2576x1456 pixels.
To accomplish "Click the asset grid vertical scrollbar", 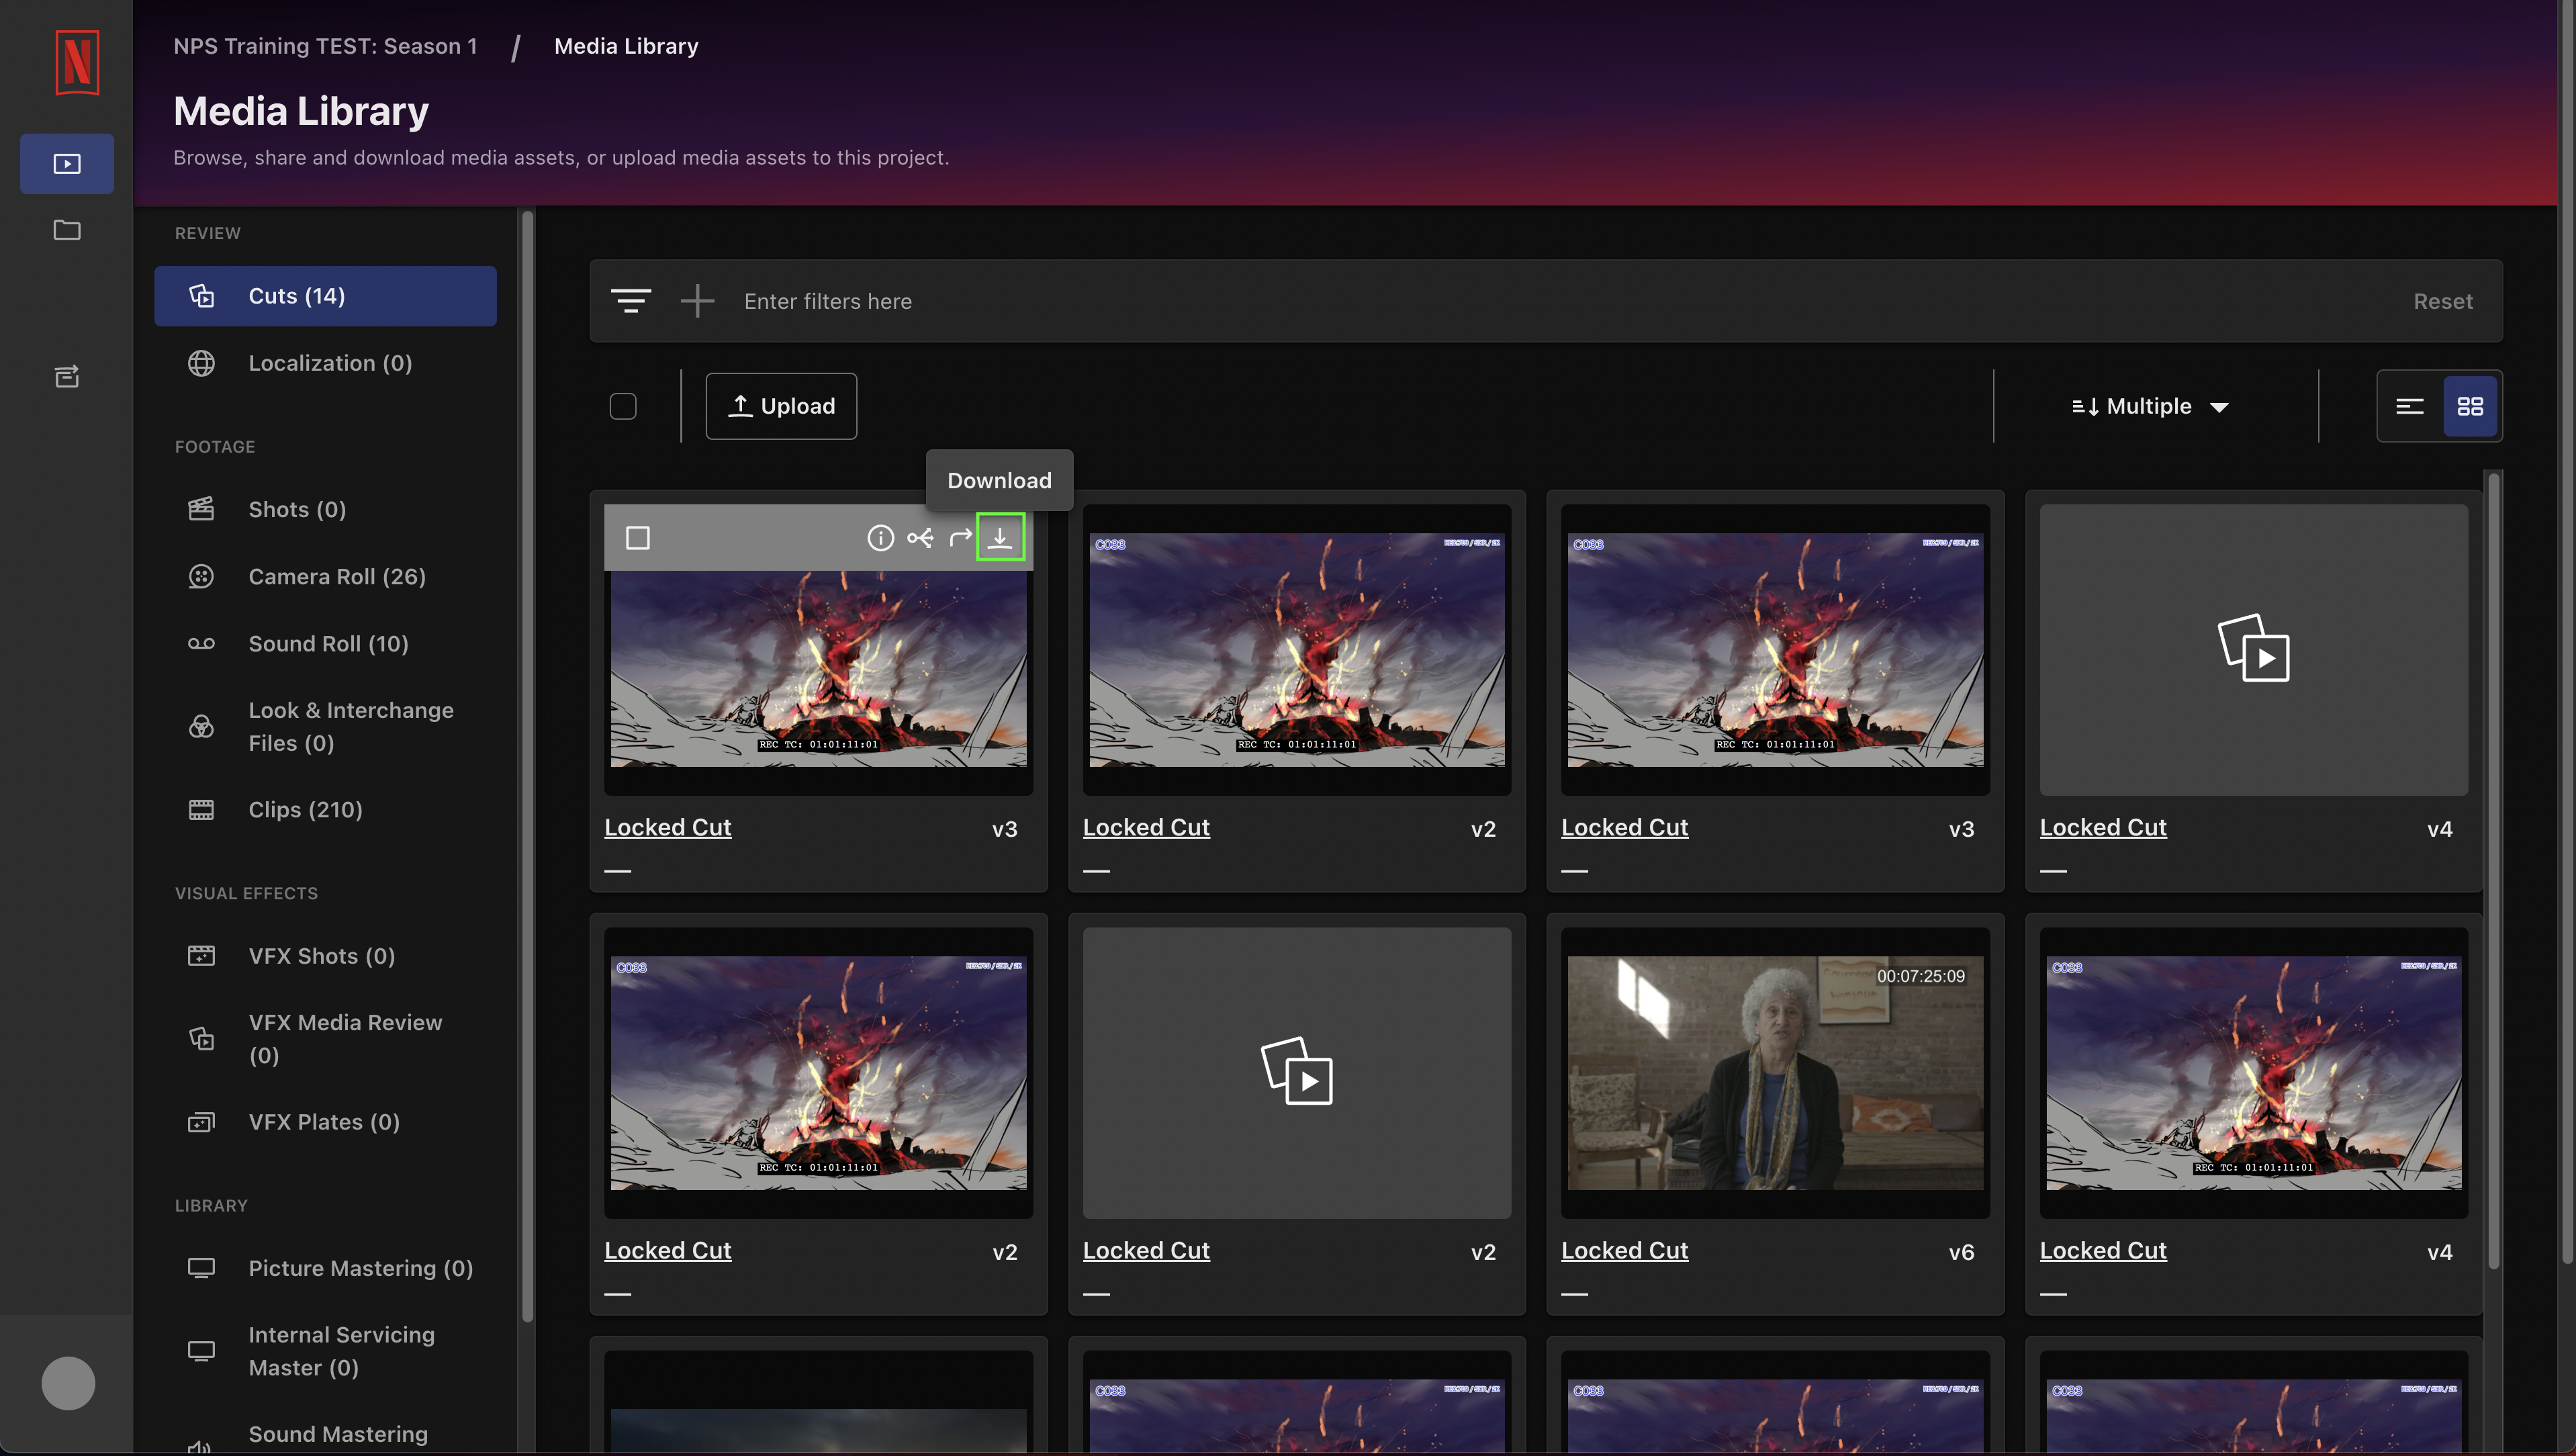I will (x=2494, y=870).
